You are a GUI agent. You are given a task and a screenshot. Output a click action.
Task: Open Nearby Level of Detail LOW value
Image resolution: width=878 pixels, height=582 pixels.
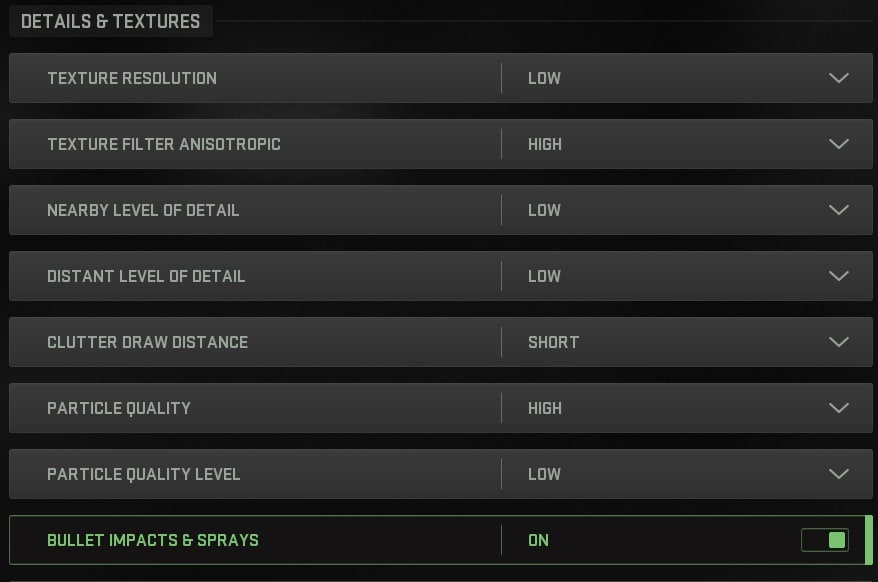tap(544, 211)
